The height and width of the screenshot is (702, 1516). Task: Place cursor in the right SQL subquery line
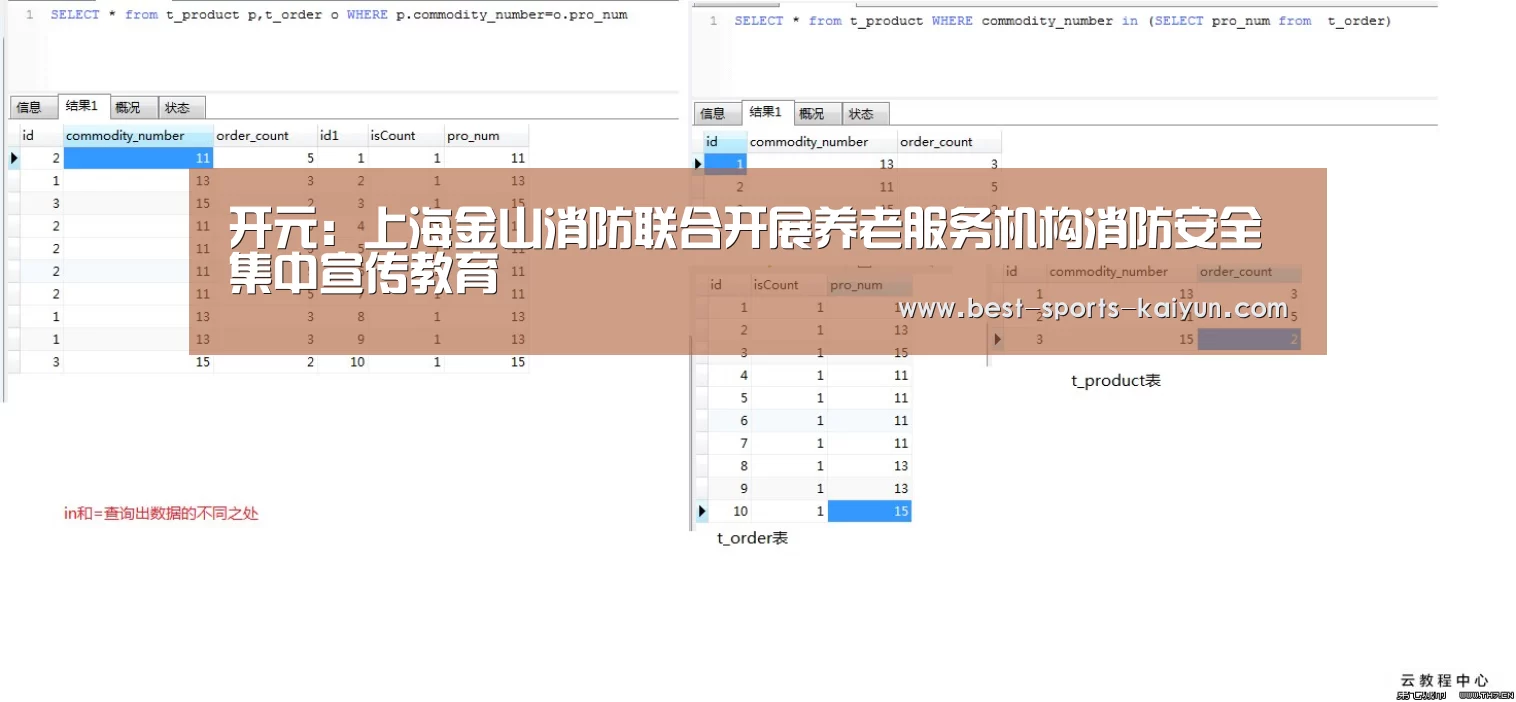click(x=1062, y=21)
